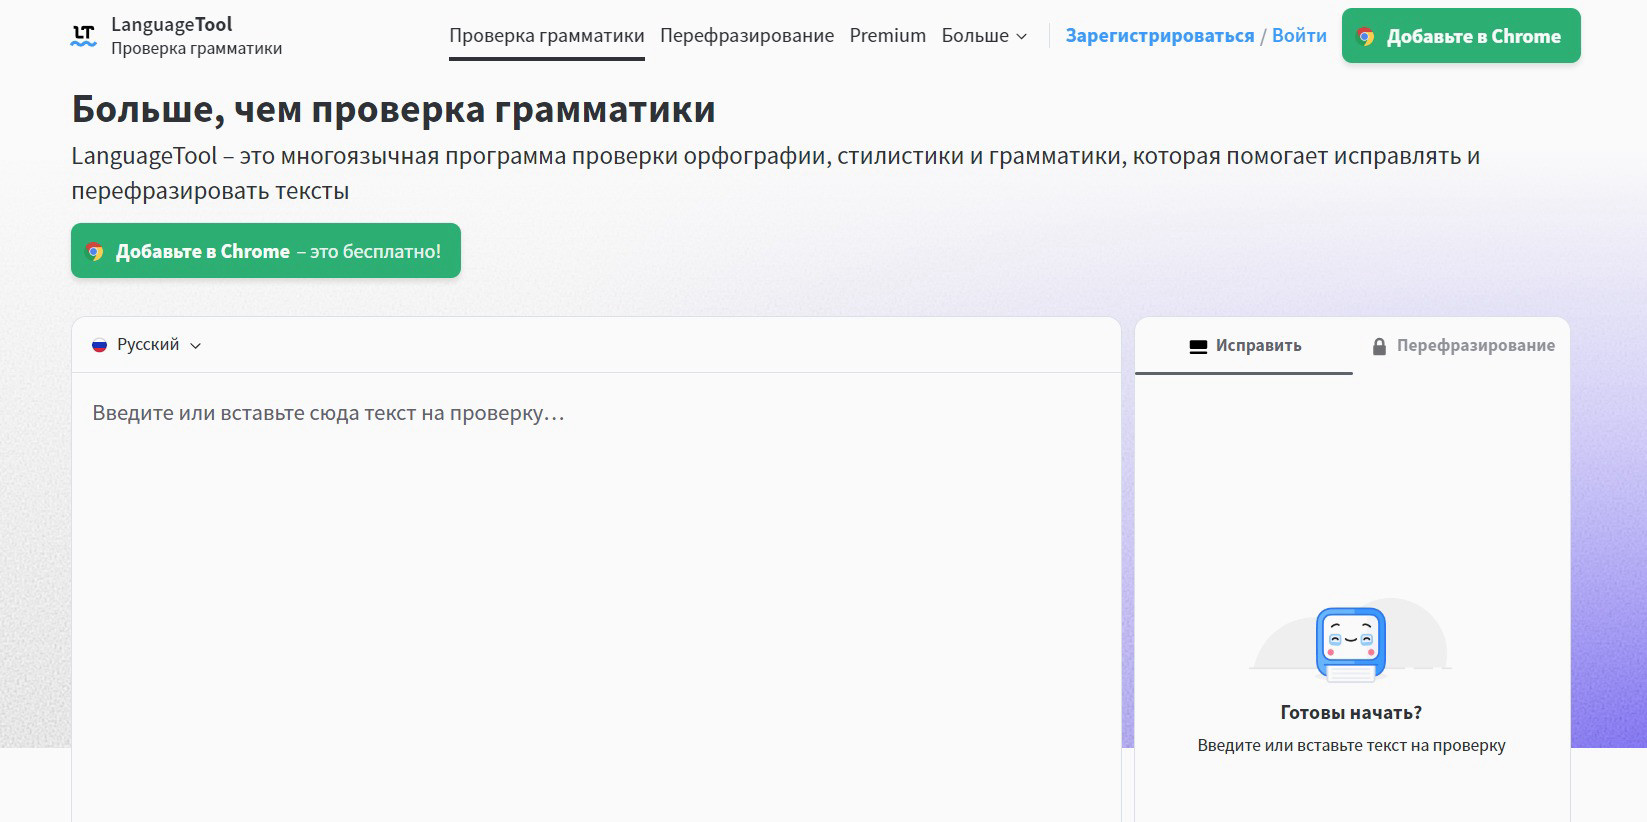Viewport: 1647px width, 822px height.
Task: Click the Зарегистрироваться link
Action: (x=1160, y=36)
